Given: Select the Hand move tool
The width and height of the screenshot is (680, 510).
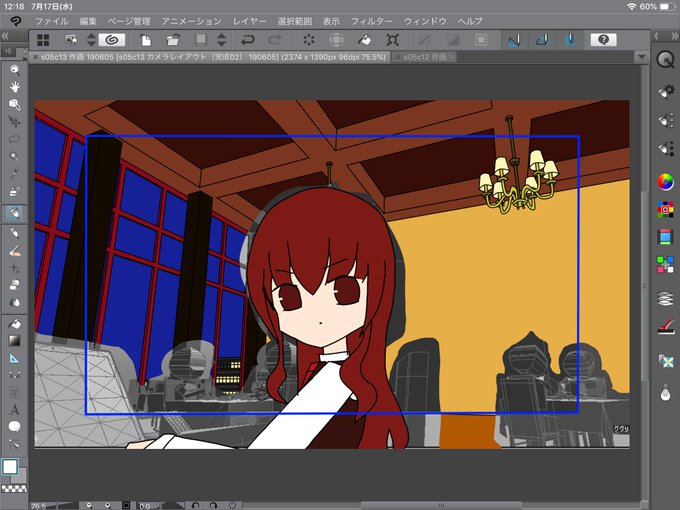Looking at the screenshot, I should 15,87.
